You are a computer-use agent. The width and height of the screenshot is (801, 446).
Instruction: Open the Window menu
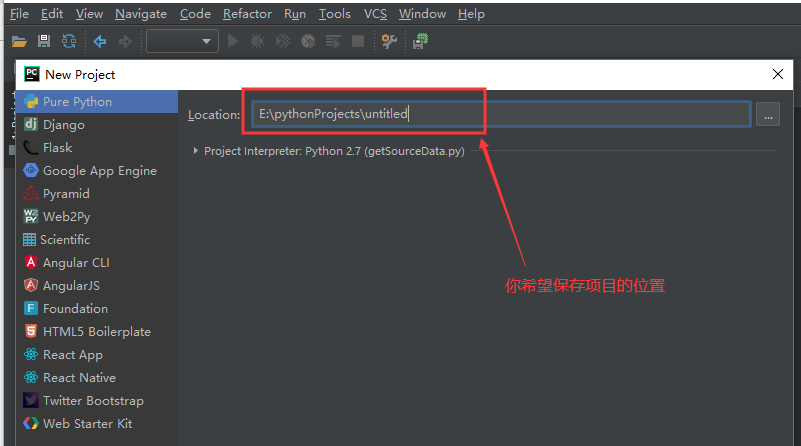[x=422, y=14]
